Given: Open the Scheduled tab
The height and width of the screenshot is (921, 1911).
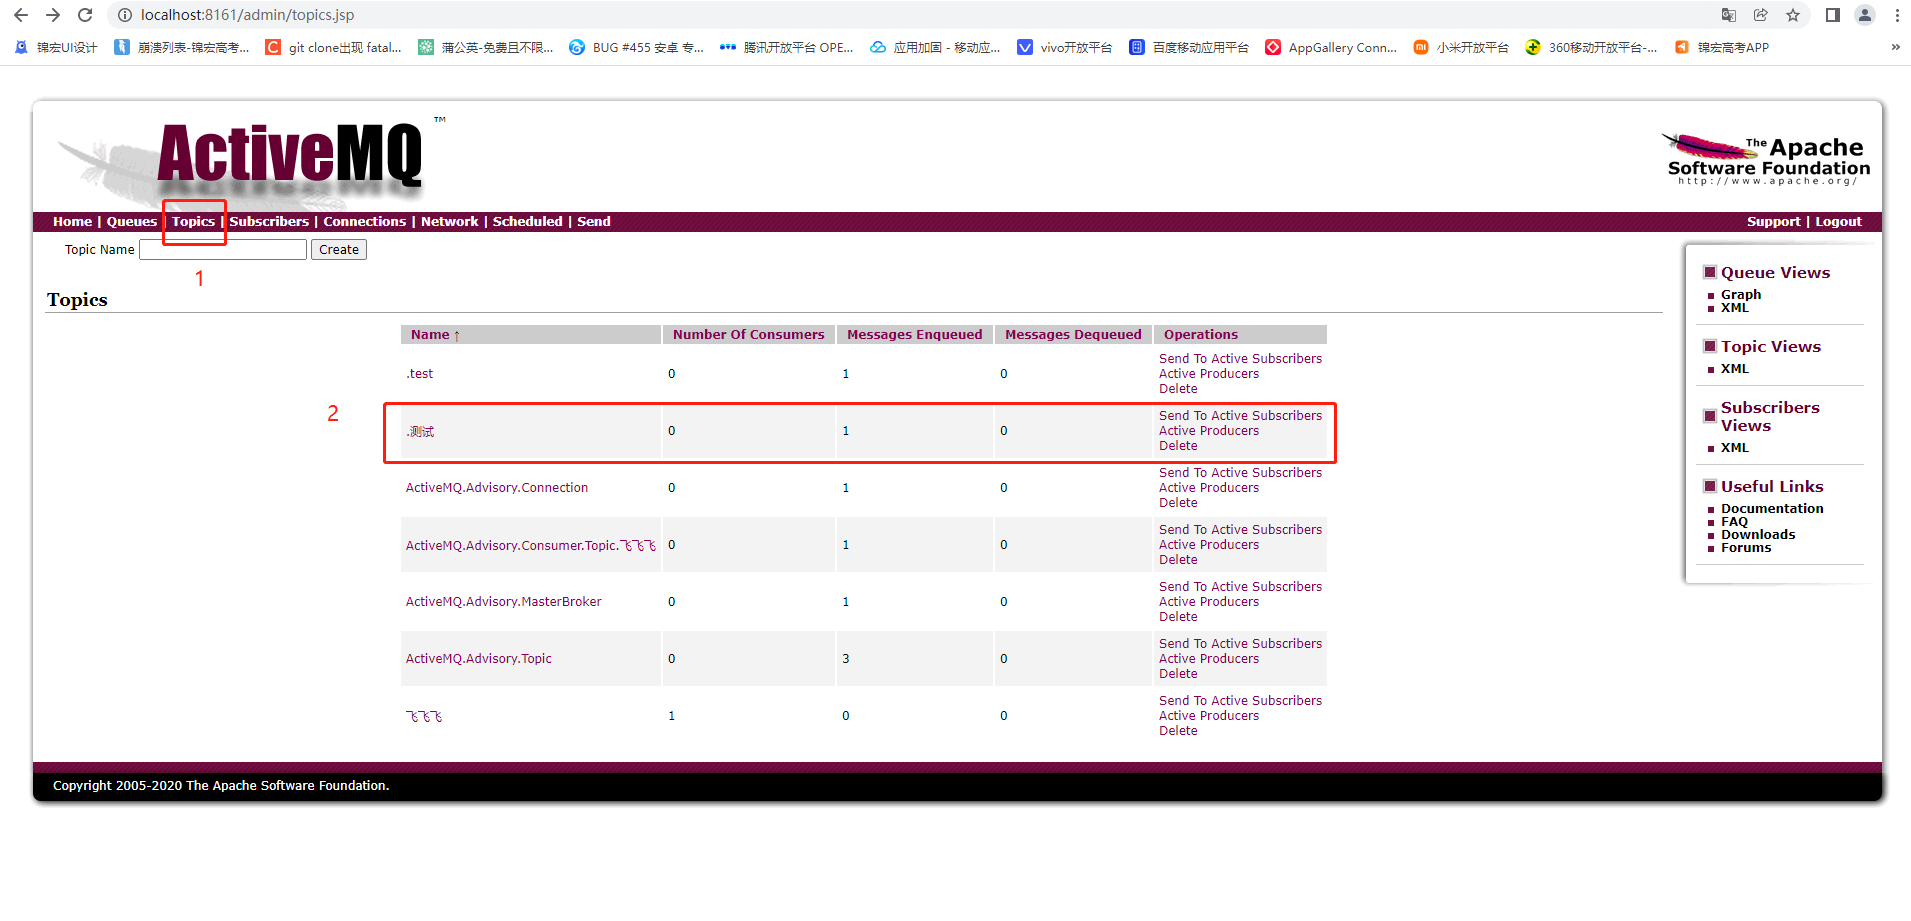Looking at the screenshot, I should point(527,222).
